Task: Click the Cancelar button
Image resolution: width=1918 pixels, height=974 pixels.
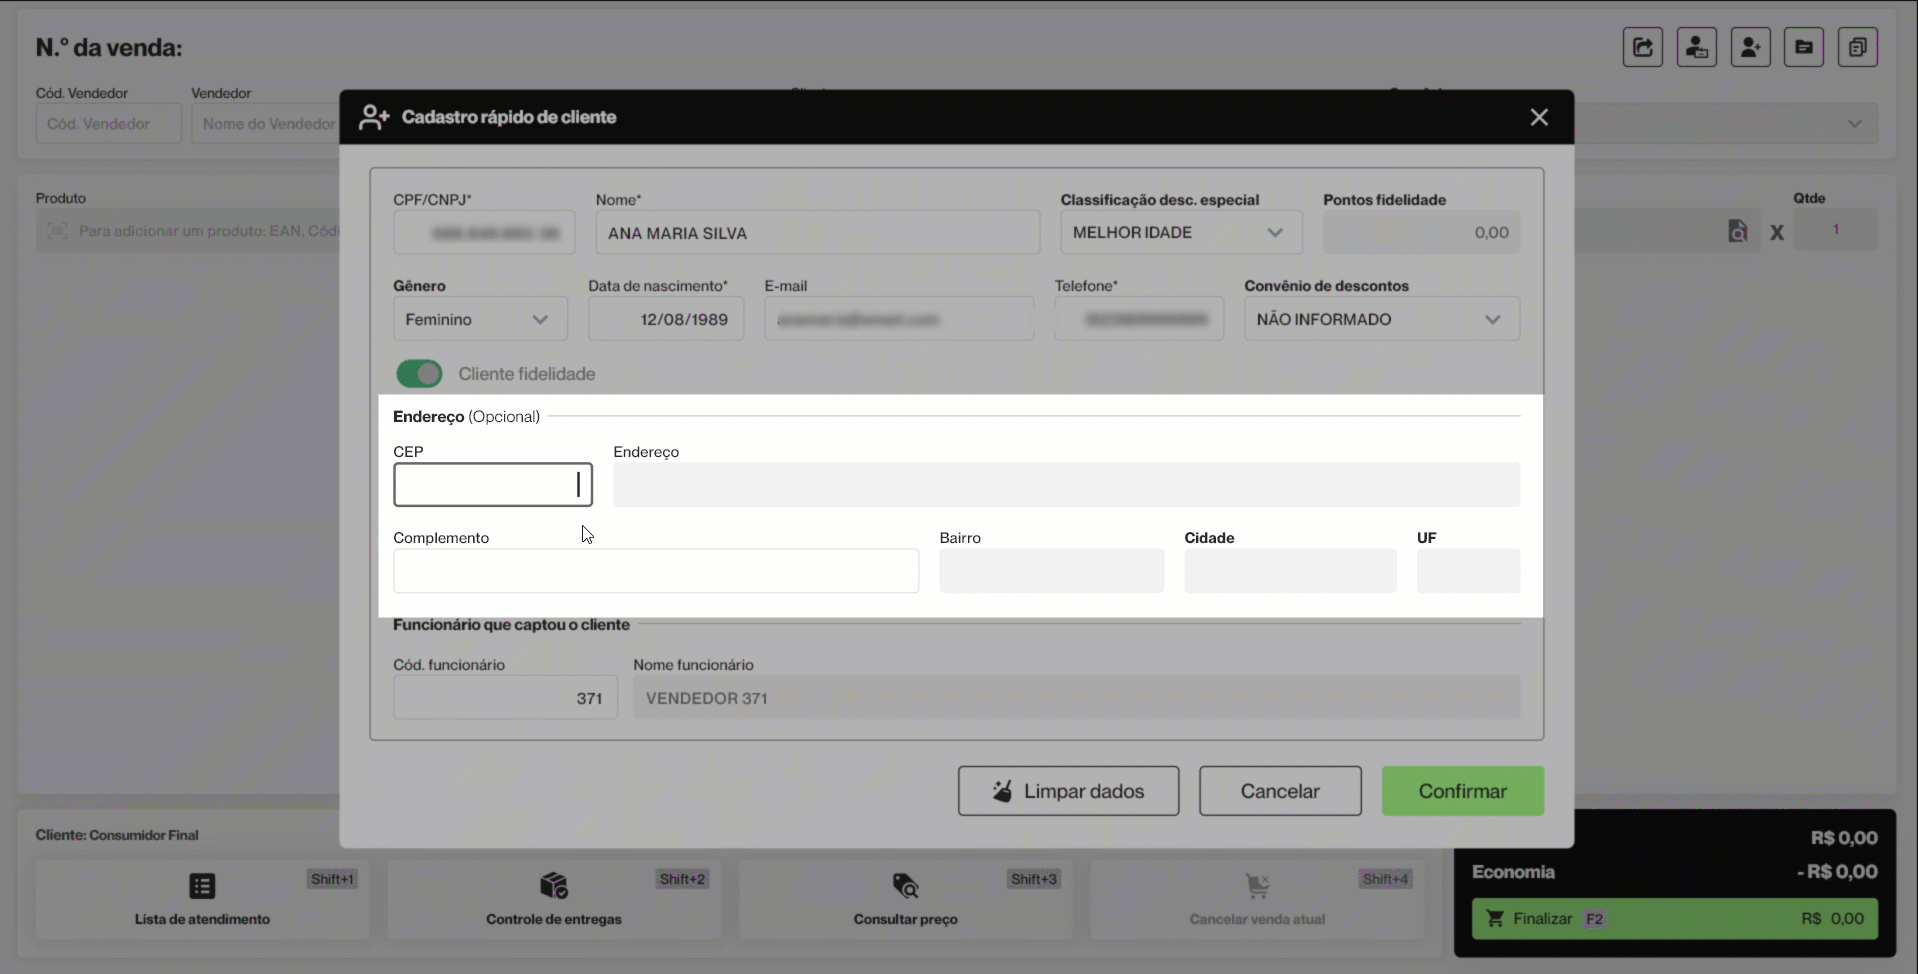Action: 1279,791
